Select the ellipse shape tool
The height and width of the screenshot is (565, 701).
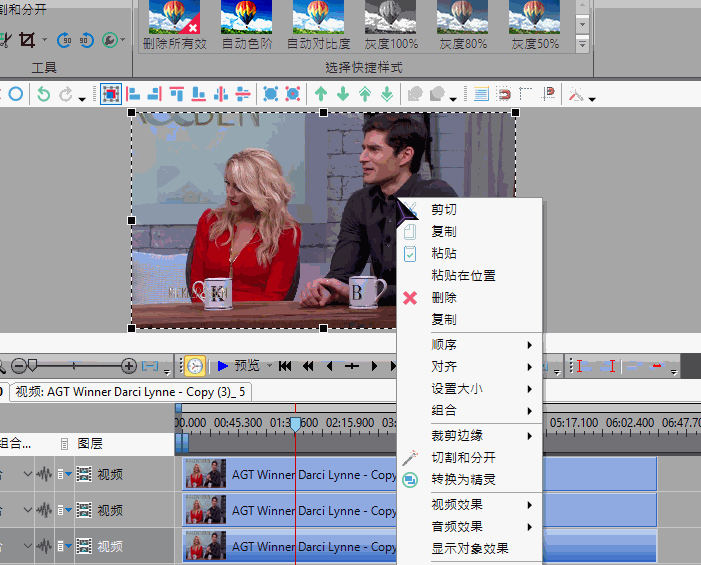click(x=16, y=94)
